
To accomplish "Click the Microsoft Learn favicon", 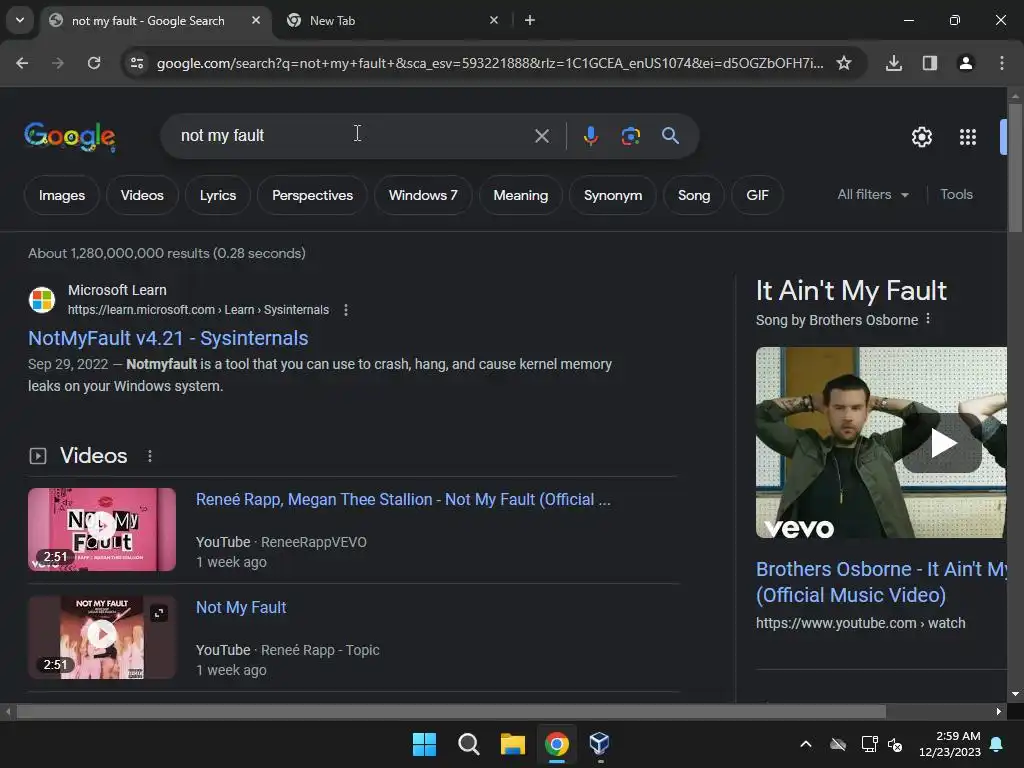I will pos(42,300).
